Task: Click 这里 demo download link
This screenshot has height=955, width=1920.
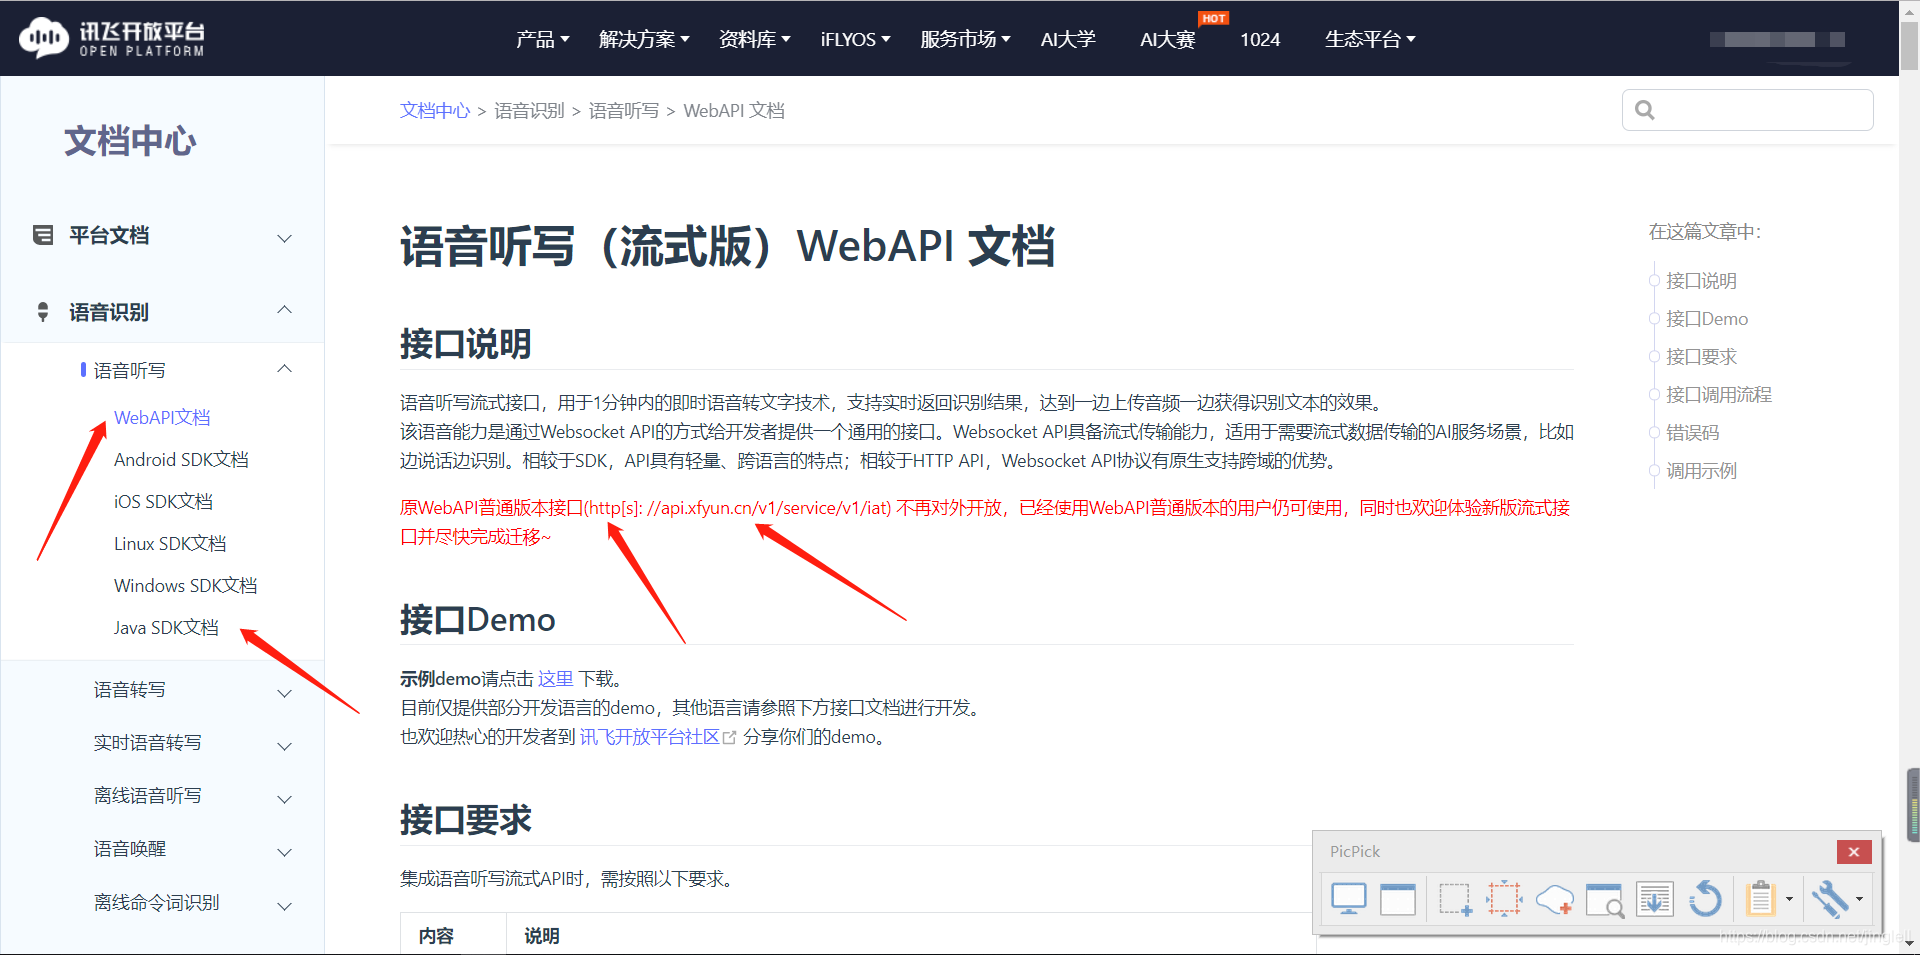Action: pyautogui.click(x=555, y=679)
